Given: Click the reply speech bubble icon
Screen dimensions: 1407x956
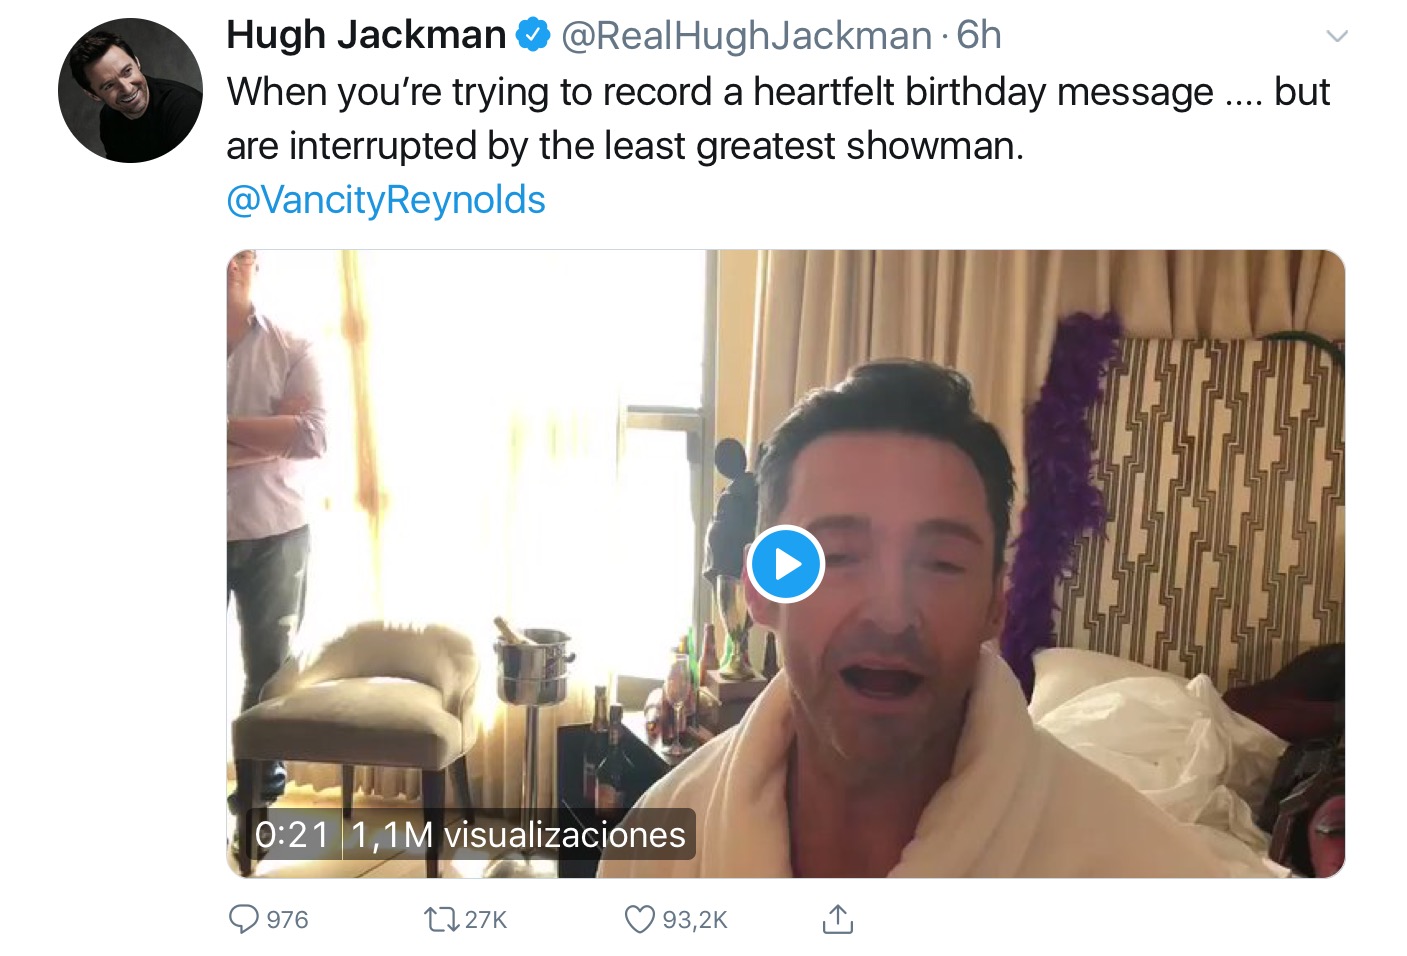Looking at the screenshot, I should (x=243, y=918).
